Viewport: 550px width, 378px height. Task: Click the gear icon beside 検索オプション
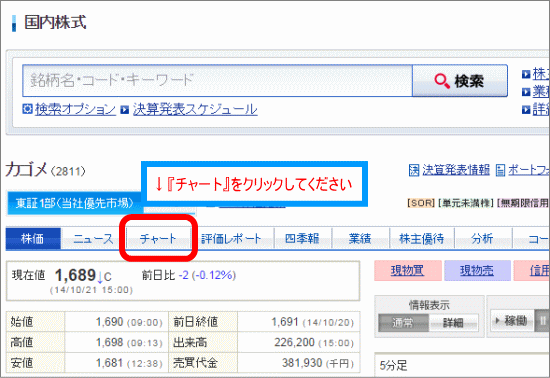click(x=27, y=109)
